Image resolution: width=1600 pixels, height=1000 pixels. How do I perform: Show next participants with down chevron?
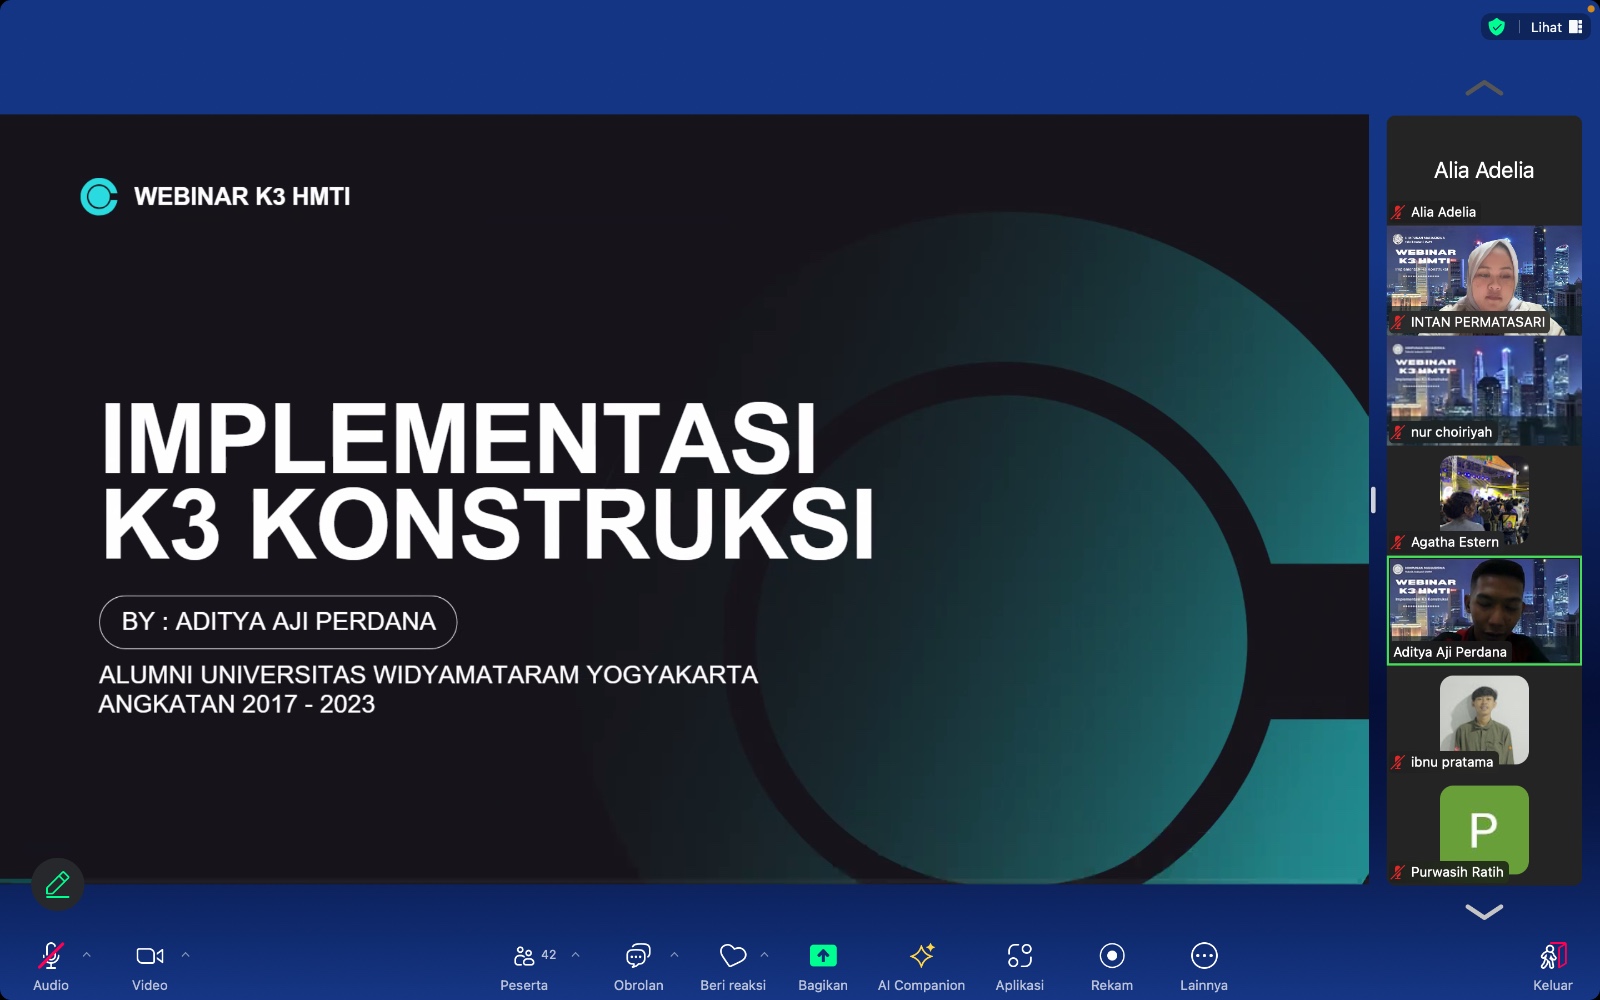pos(1484,911)
